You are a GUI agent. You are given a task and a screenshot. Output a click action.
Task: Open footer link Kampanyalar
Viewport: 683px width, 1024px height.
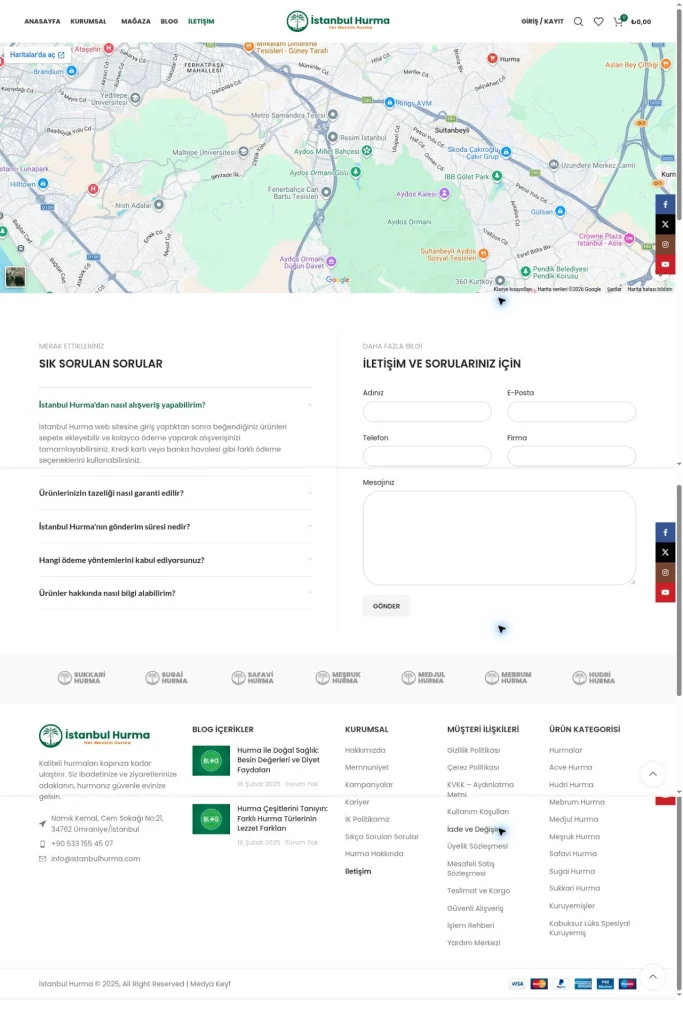(369, 785)
